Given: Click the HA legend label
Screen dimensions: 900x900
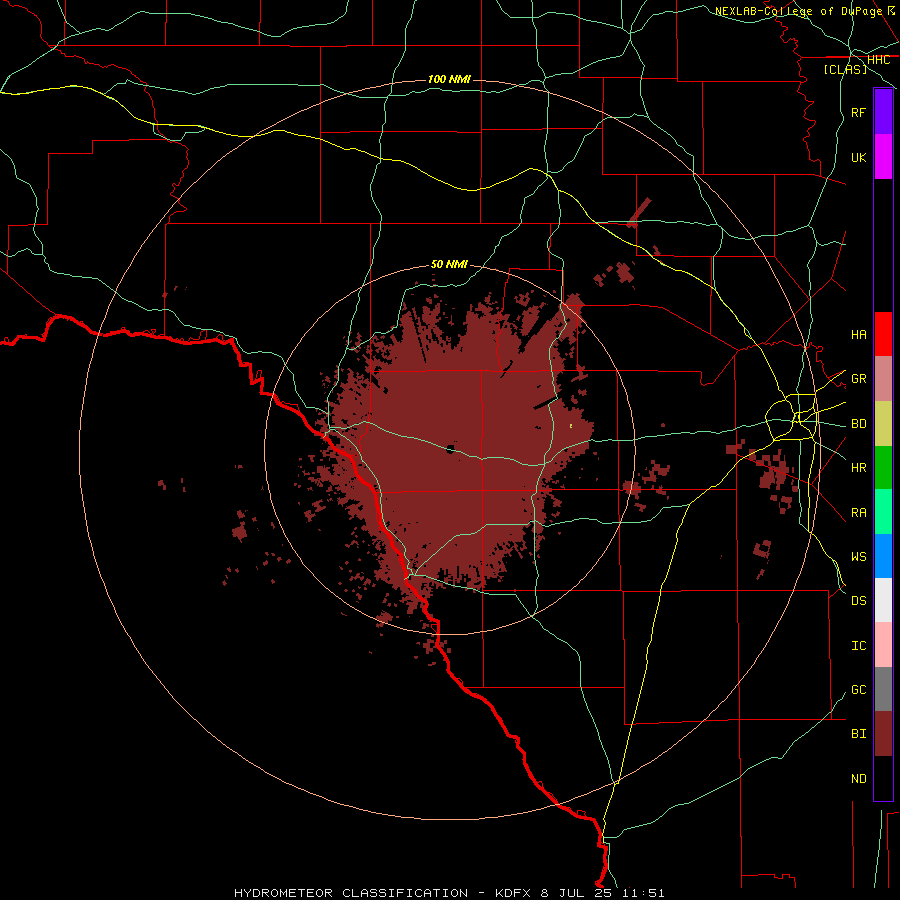Looking at the screenshot, I should 858,334.
